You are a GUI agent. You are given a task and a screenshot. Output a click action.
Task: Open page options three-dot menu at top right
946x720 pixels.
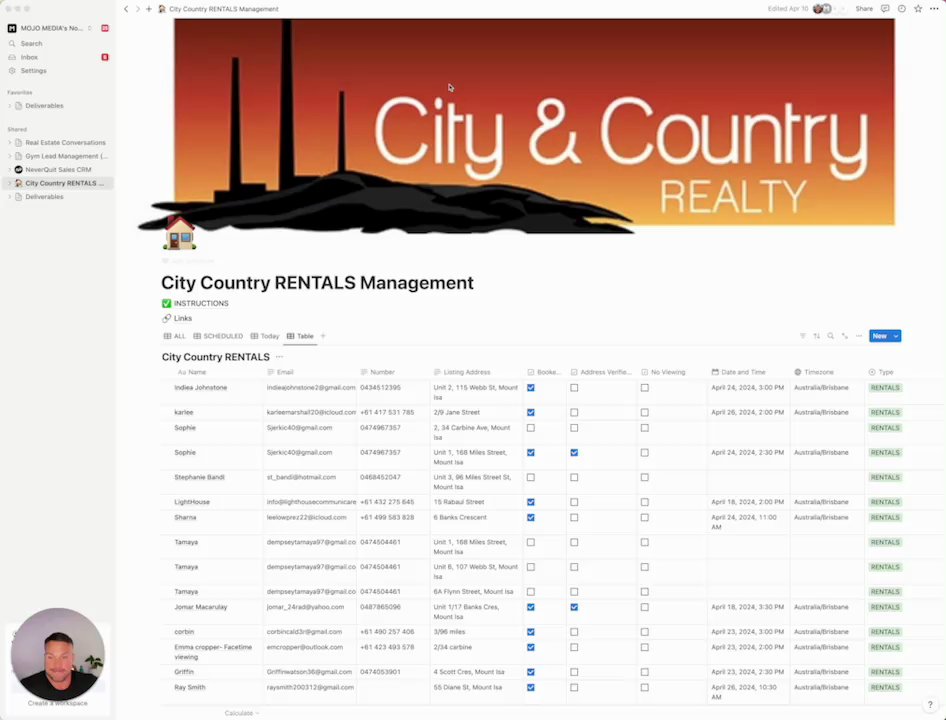point(934,8)
